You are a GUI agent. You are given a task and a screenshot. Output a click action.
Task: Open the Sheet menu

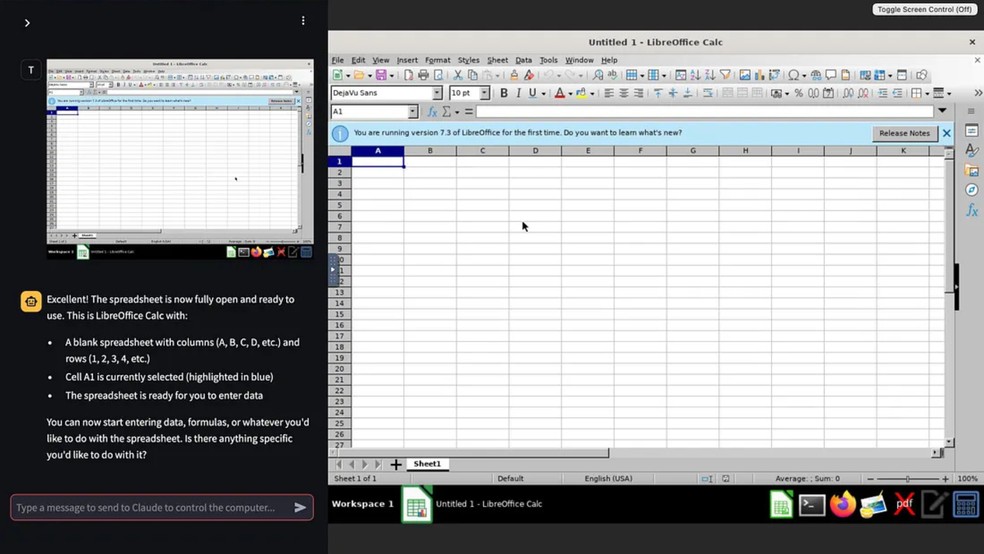(x=497, y=60)
